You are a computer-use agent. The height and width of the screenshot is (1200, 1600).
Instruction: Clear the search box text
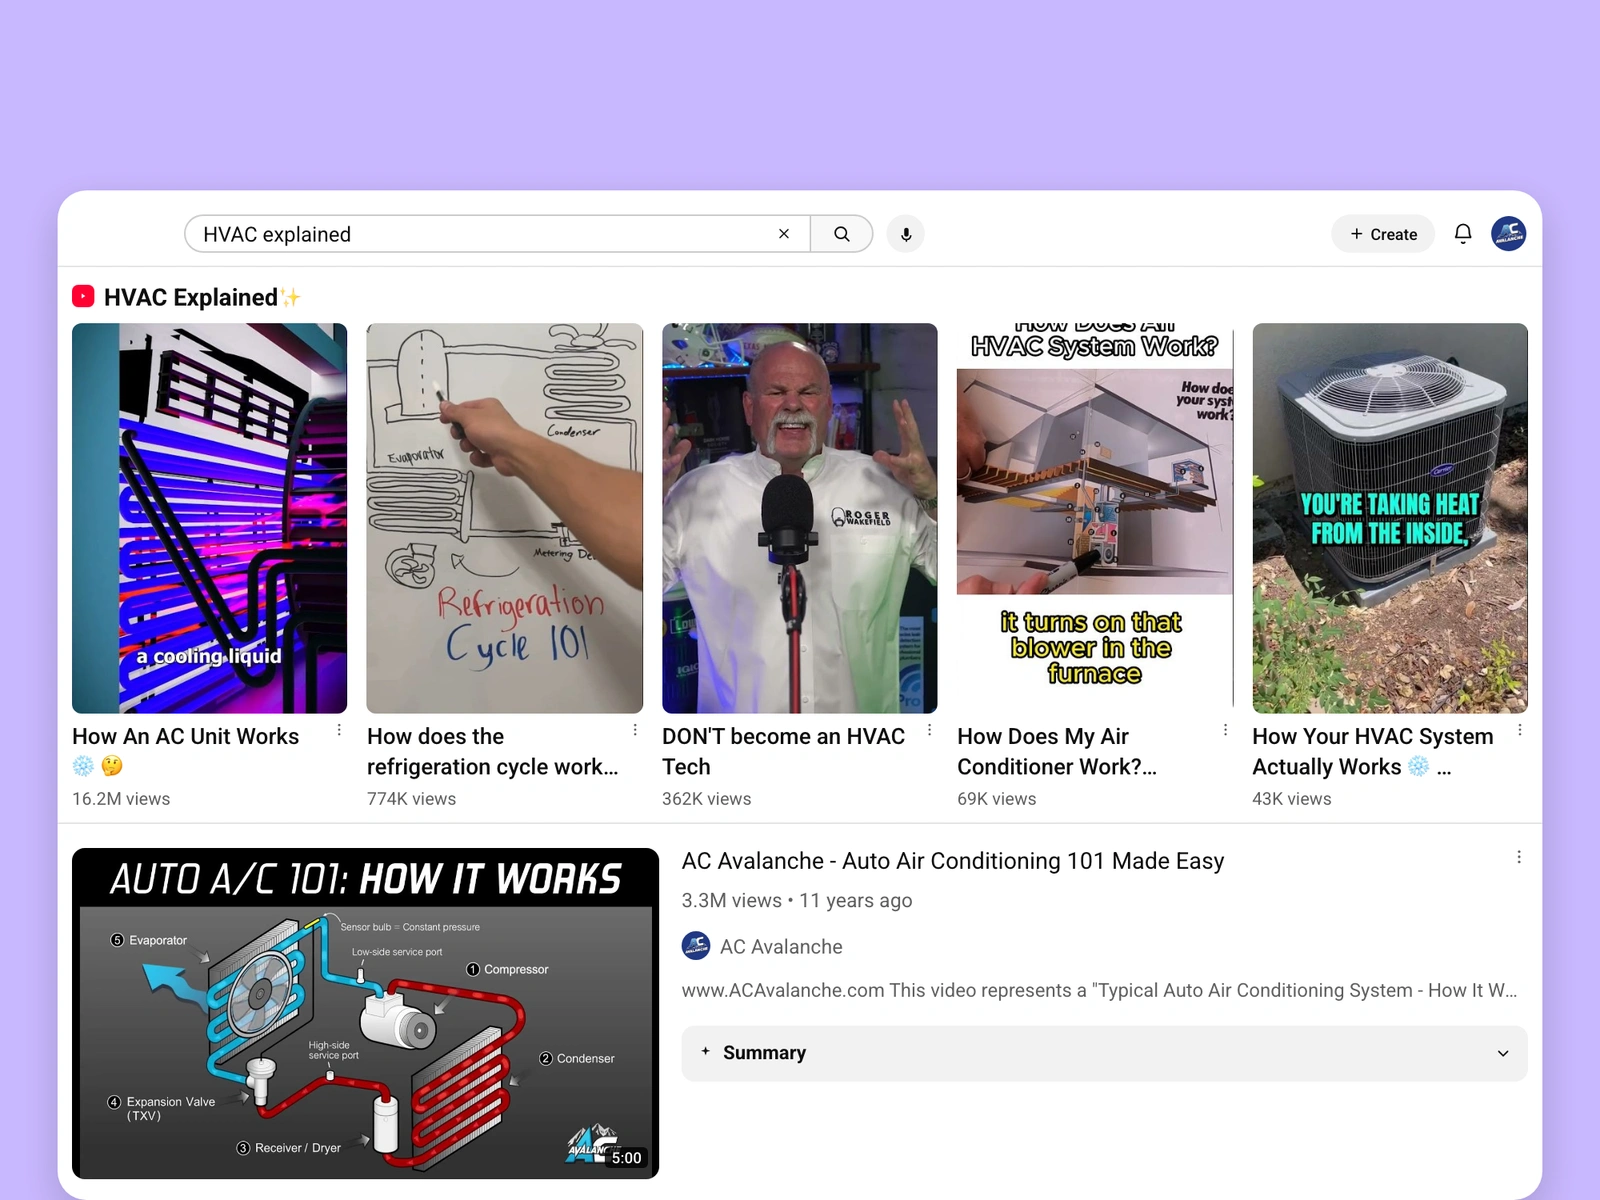pyautogui.click(x=784, y=234)
